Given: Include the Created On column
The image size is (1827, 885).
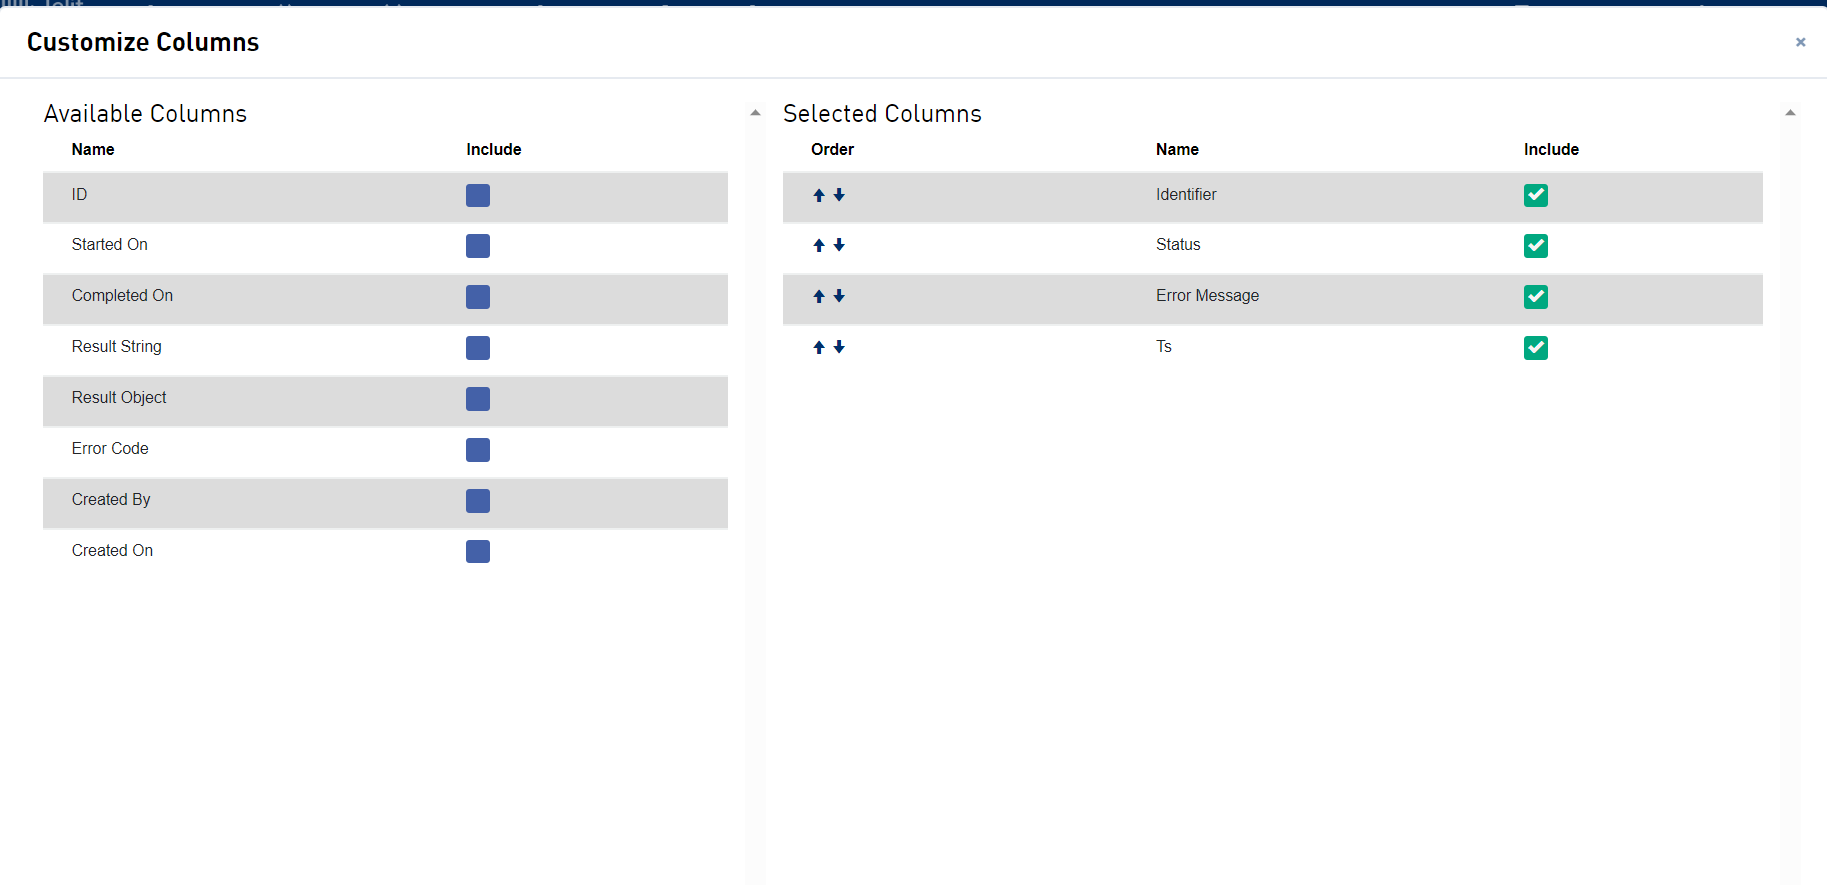Looking at the screenshot, I should (478, 552).
